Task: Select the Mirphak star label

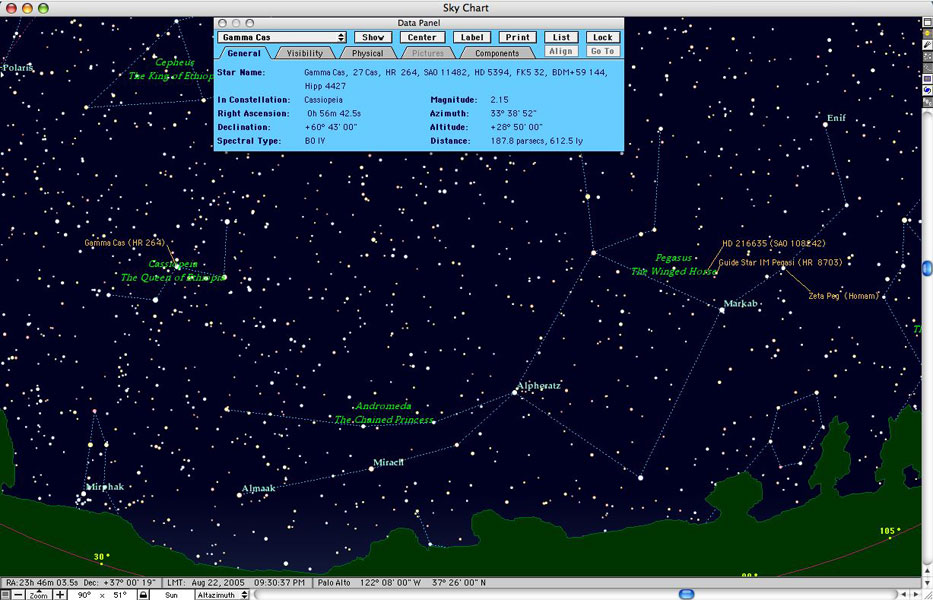Action: coord(105,487)
